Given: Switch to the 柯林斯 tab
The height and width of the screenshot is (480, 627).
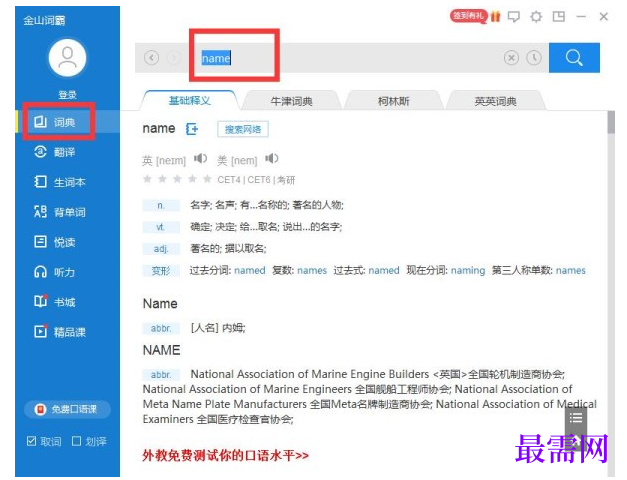Looking at the screenshot, I should 393,101.
